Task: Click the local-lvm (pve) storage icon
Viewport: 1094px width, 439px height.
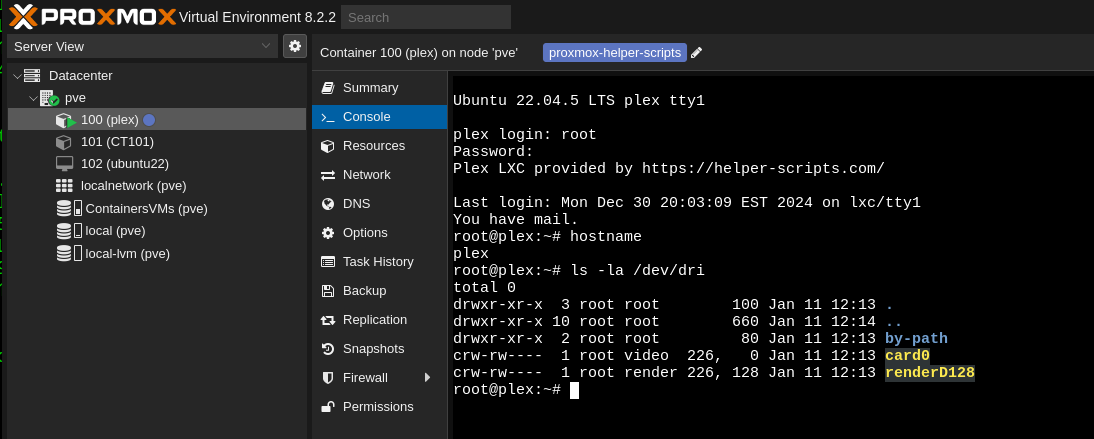Action: 68,253
